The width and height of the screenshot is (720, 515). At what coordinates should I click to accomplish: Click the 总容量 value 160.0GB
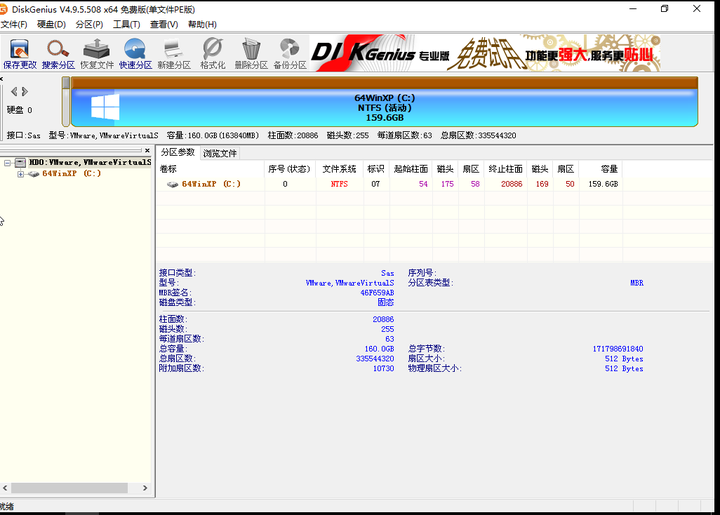[379, 349]
